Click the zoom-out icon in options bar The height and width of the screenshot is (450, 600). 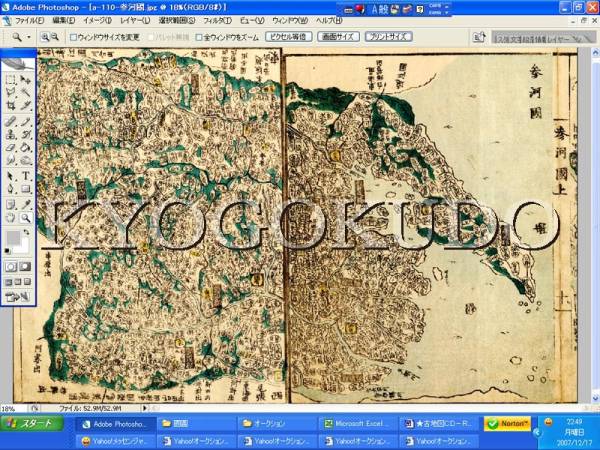(x=55, y=37)
